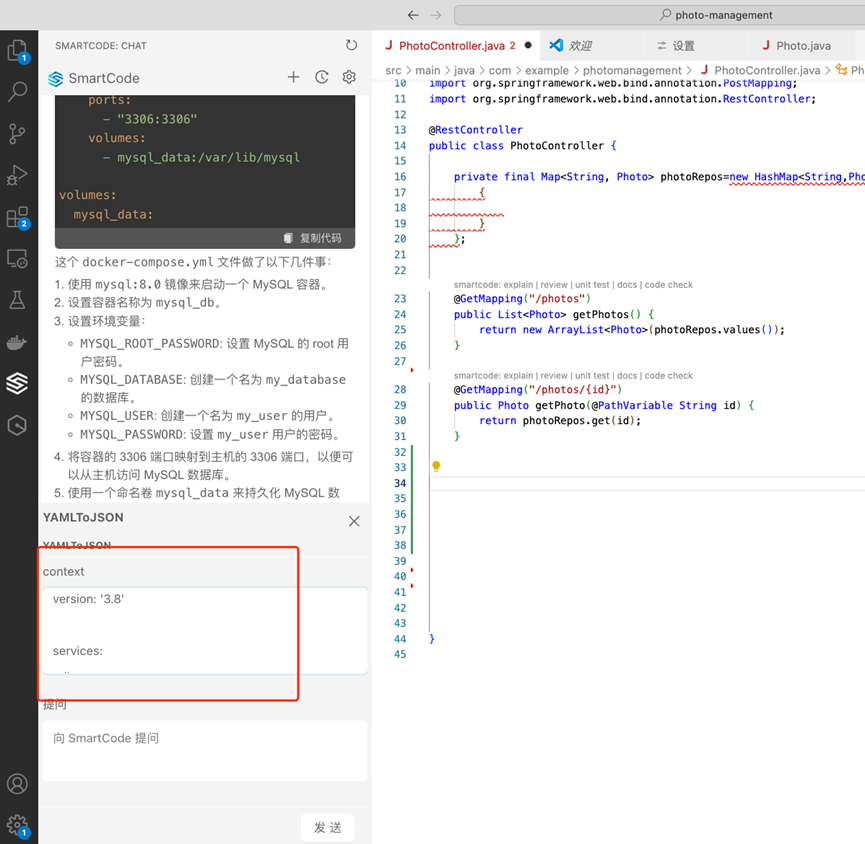
Task: Click the @GetMapping("/photos/{id}") line
Action: click(538, 389)
